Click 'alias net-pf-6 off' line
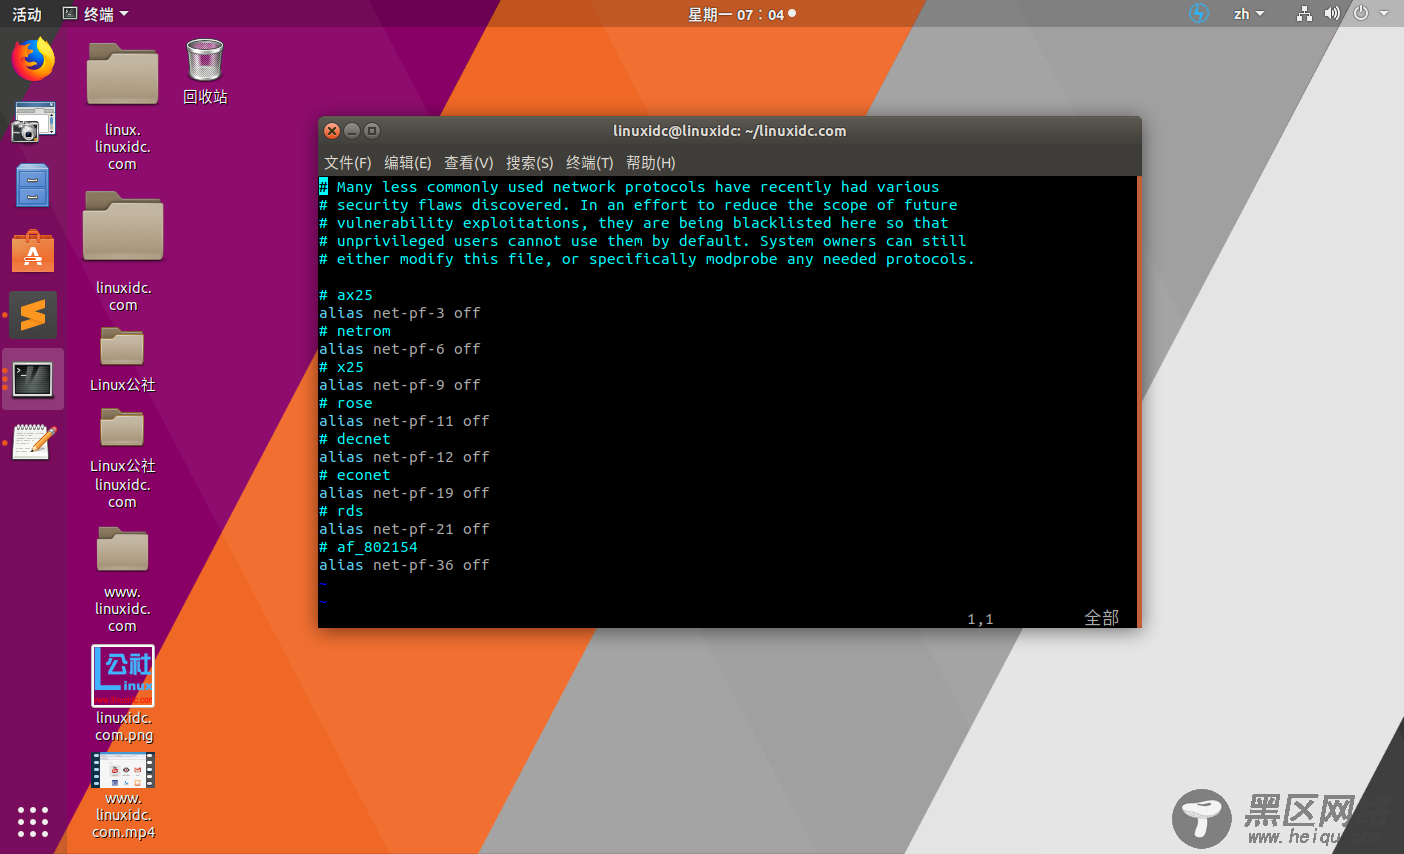Image resolution: width=1404 pixels, height=854 pixels. click(x=400, y=349)
